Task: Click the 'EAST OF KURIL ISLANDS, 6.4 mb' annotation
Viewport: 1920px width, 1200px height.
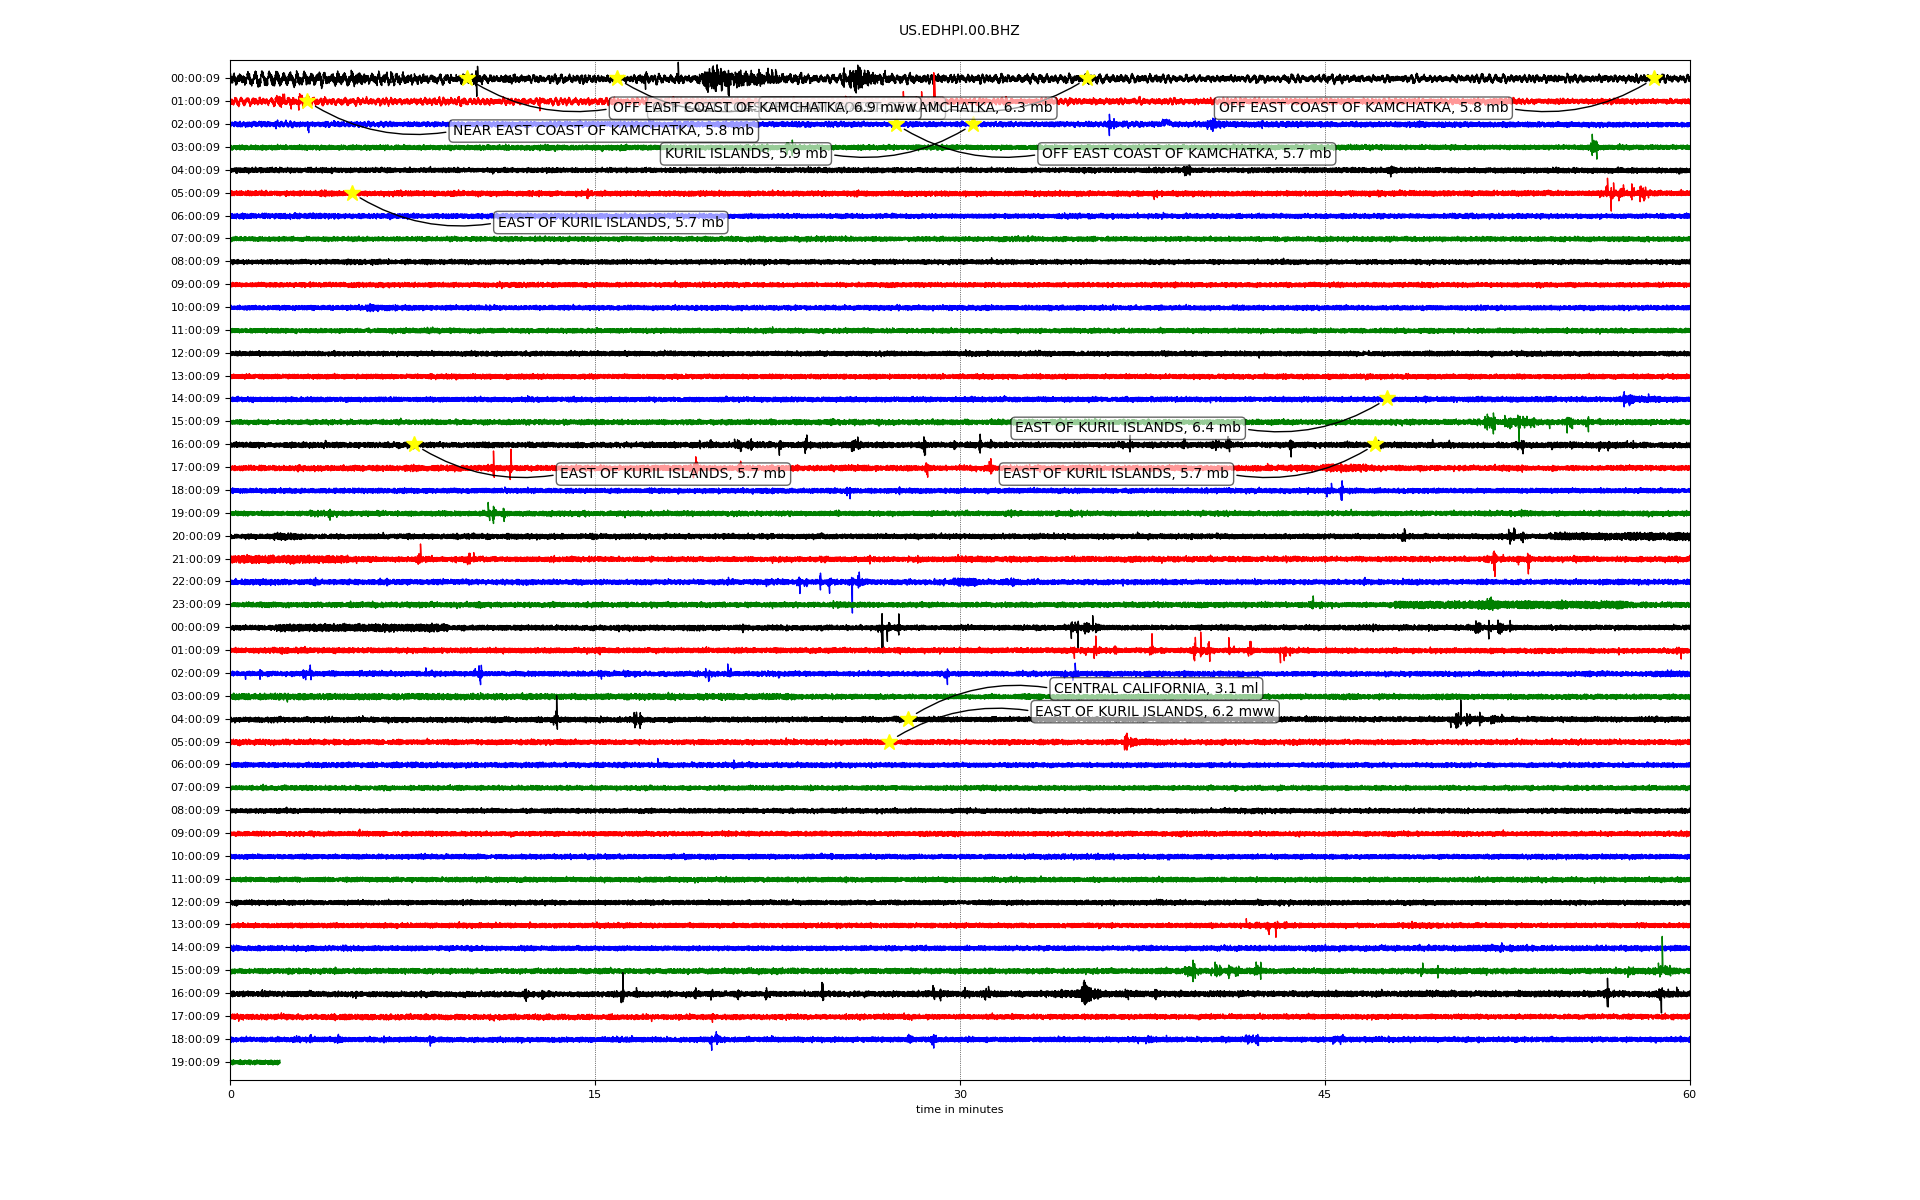Action: [1128, 428]
